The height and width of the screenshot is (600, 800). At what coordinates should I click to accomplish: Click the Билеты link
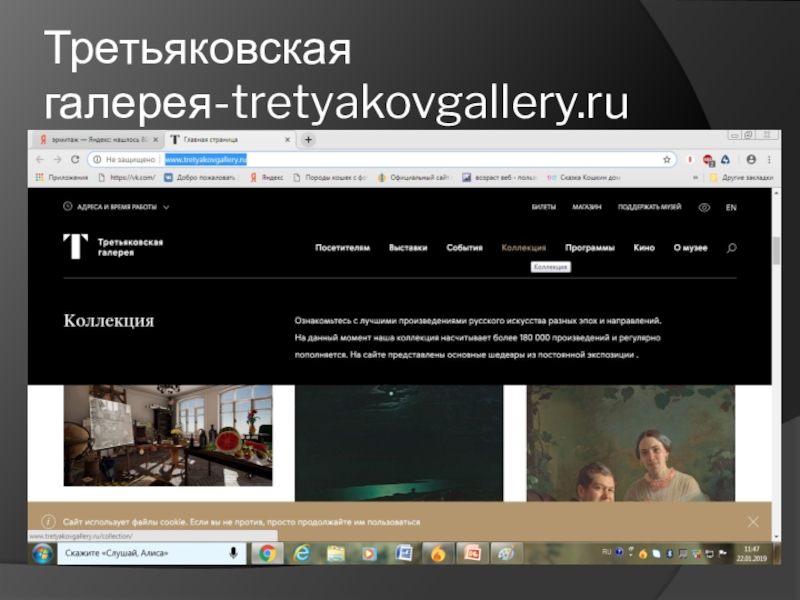(543, 207)
